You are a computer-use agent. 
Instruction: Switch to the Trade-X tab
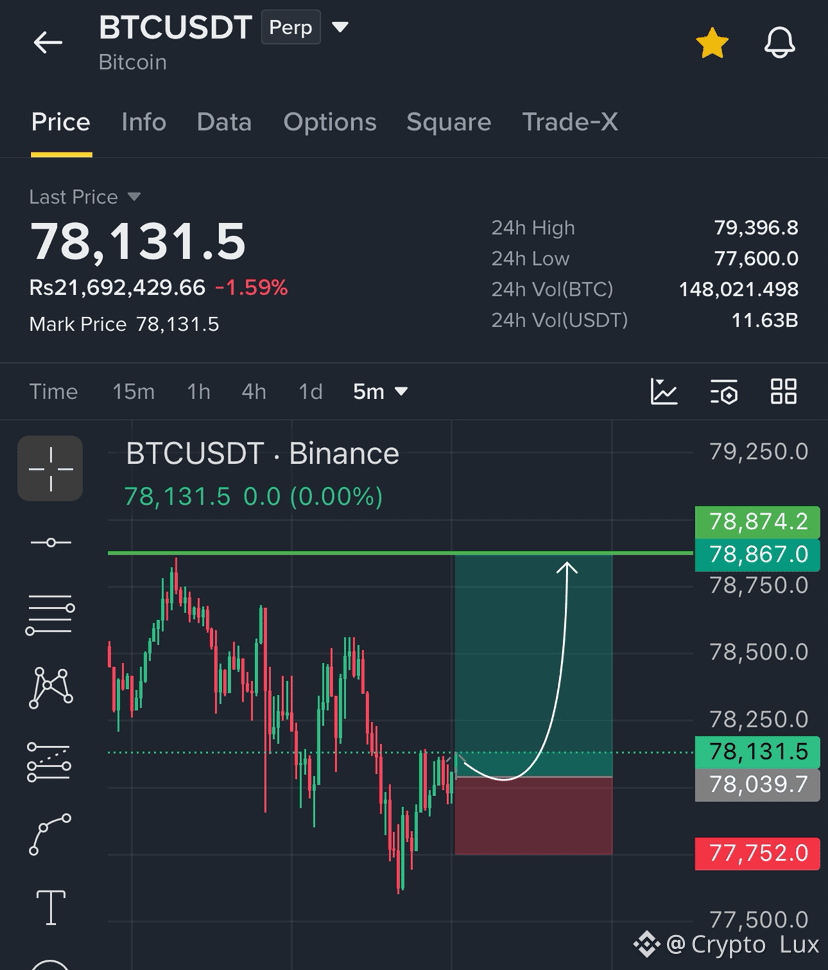(570, 122)
